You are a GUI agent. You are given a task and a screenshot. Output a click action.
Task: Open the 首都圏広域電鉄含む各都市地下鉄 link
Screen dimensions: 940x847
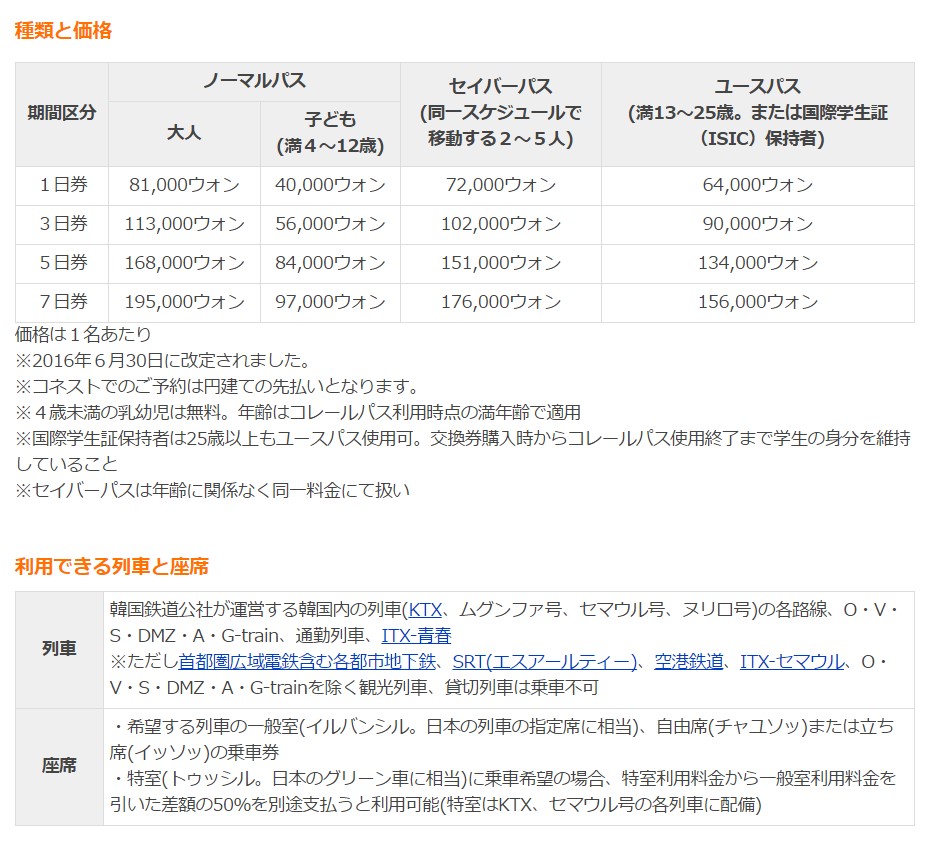(x=307, y=661)
